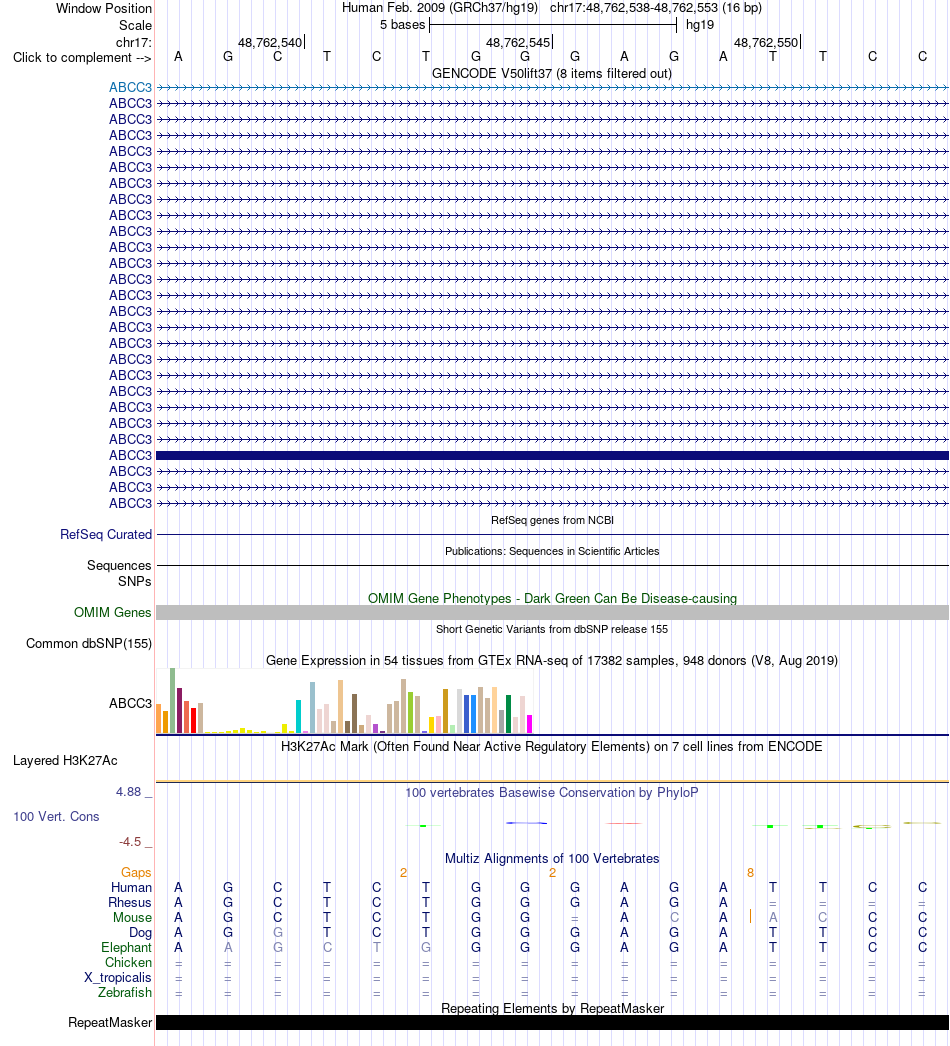
Task: Select the 'Zebrafish' alignment row label
Action: [x=125, y=993]
